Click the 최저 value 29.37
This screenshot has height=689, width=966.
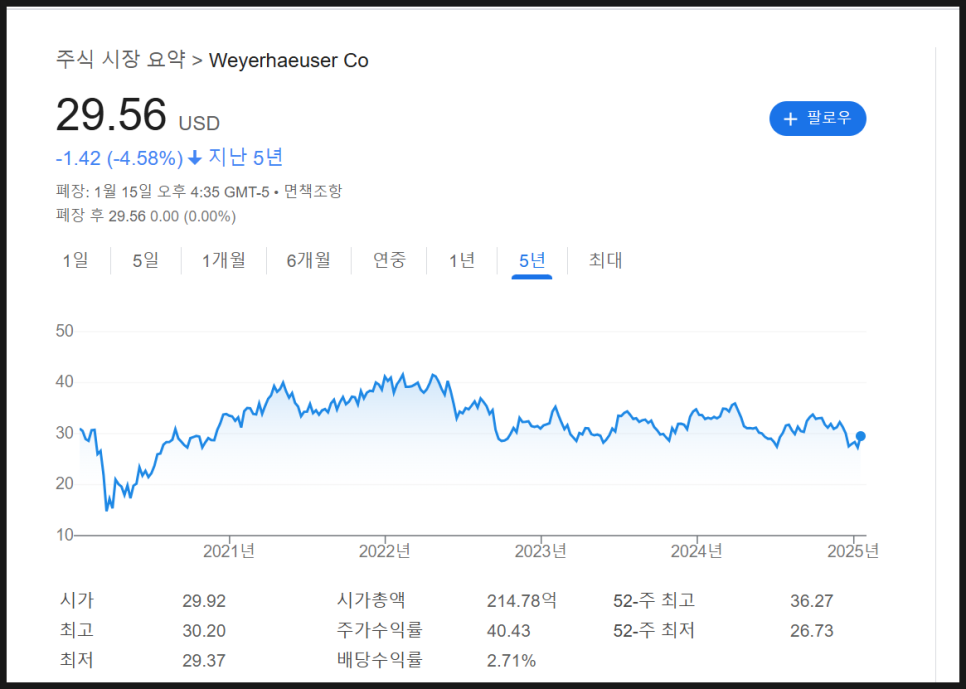[x=204, y=661]
